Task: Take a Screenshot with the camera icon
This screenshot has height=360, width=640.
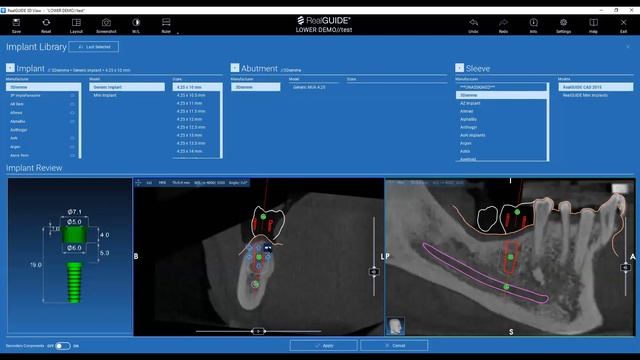Action: 106,22
